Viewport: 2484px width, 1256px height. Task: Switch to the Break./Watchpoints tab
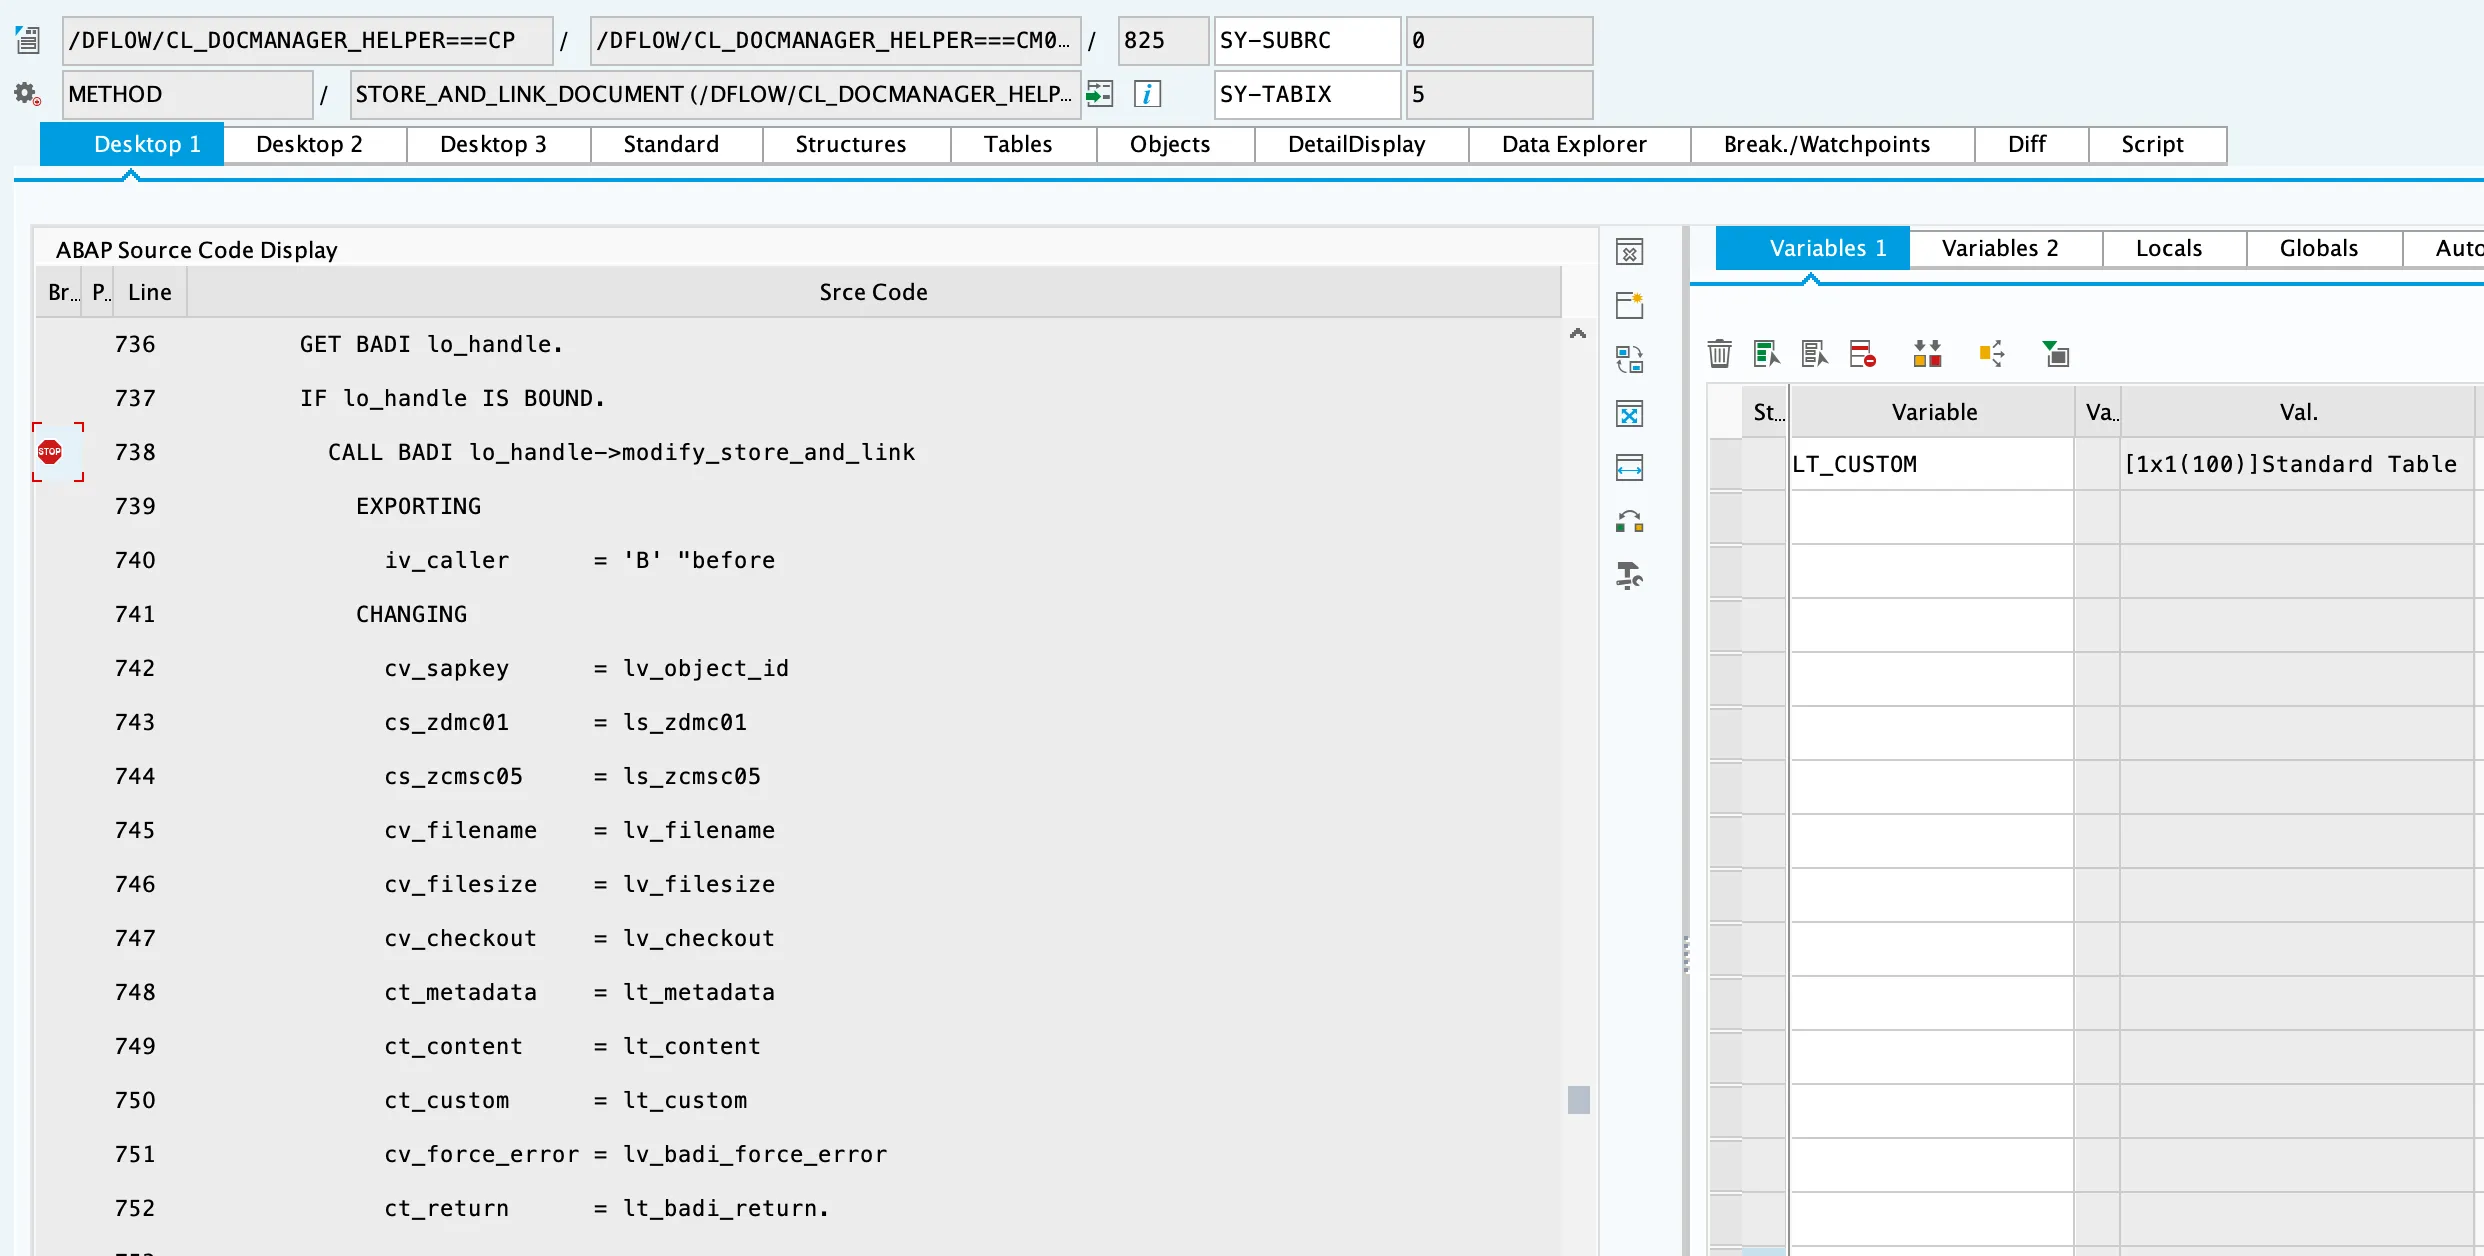coord(1826,144)
